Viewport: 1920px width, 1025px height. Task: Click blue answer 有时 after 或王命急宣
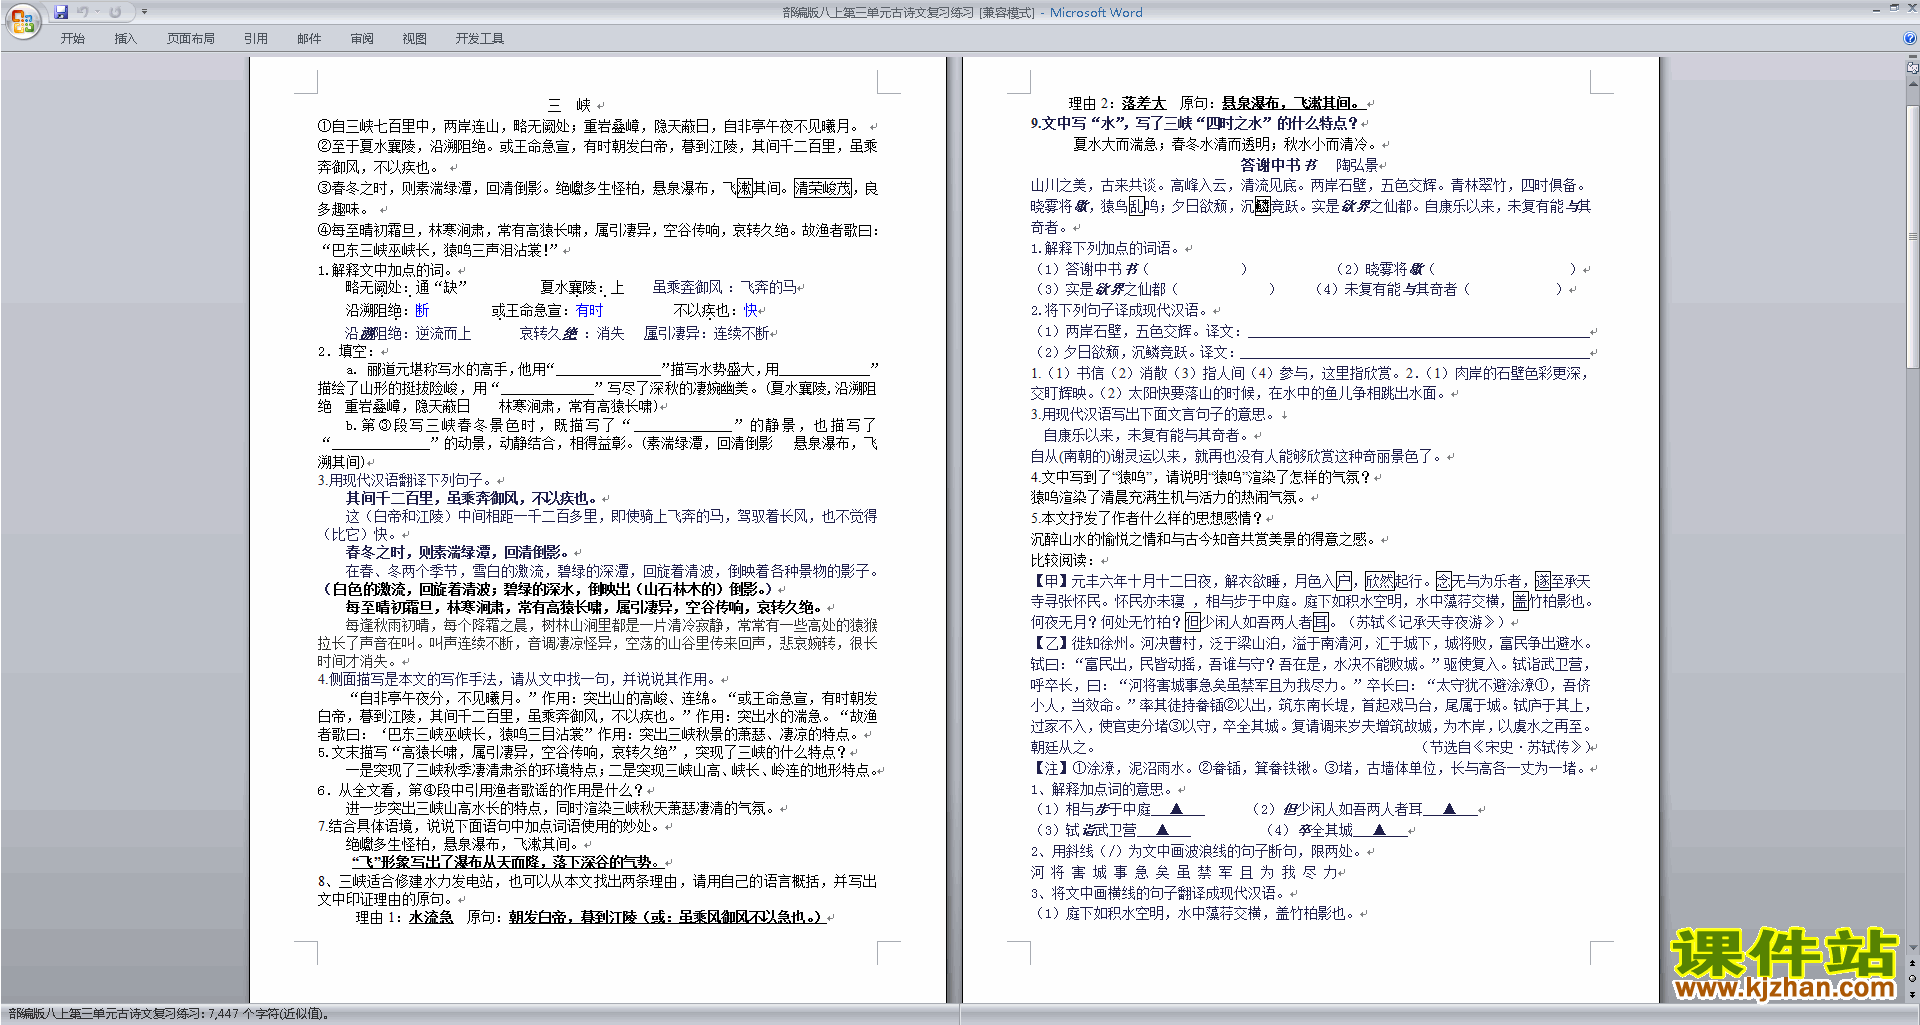(x=589, y=311)
